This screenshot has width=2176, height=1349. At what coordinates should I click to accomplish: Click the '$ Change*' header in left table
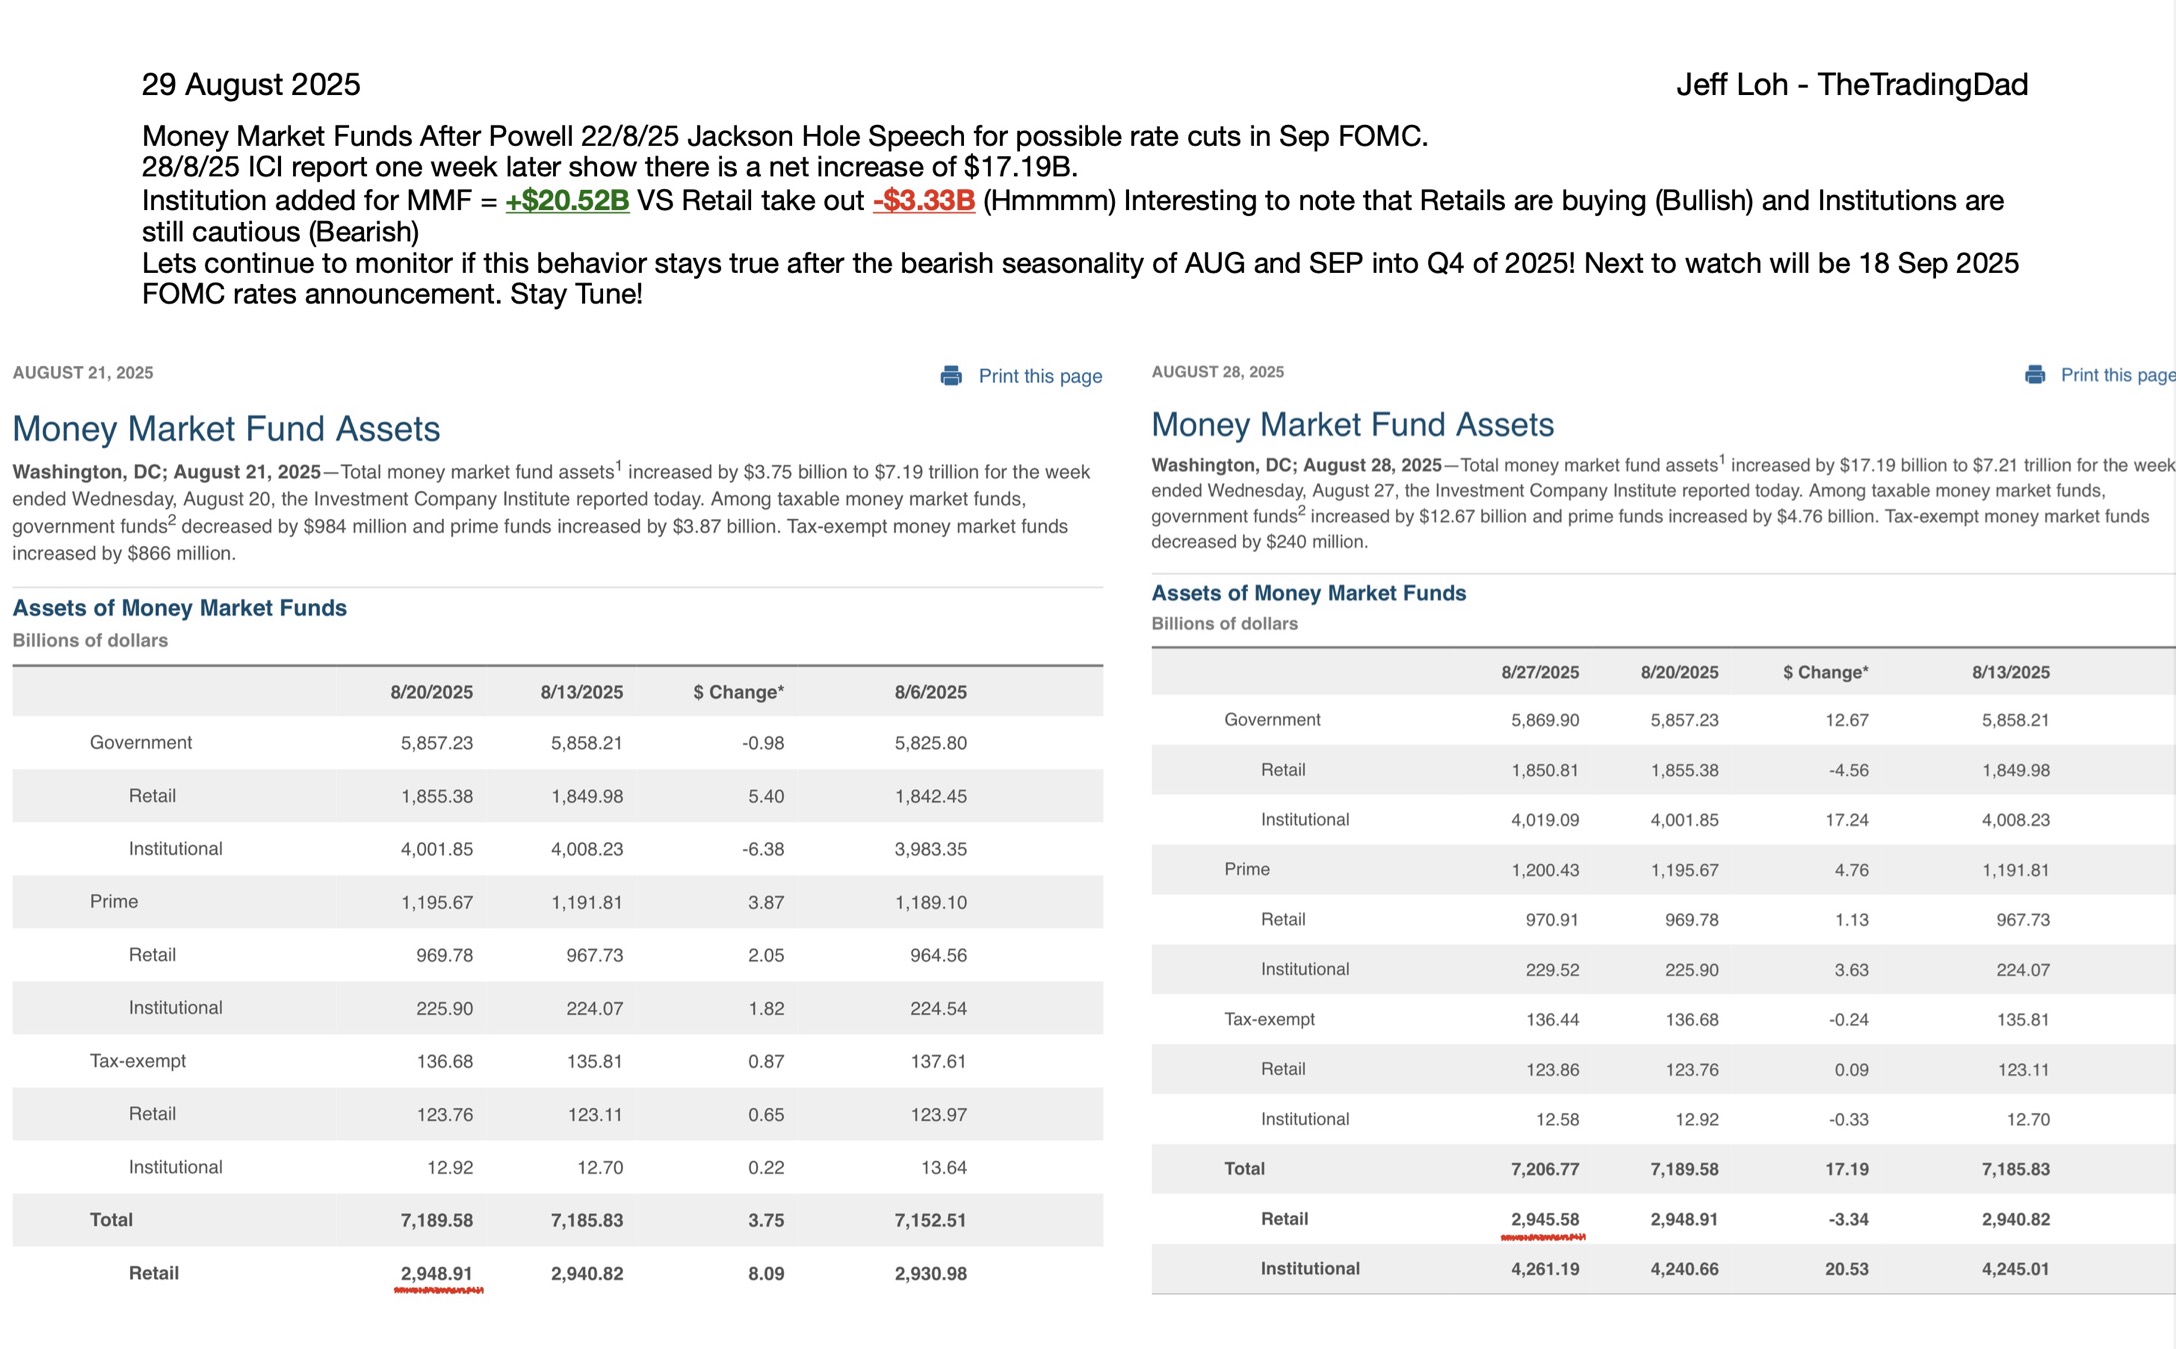[738, 692]
